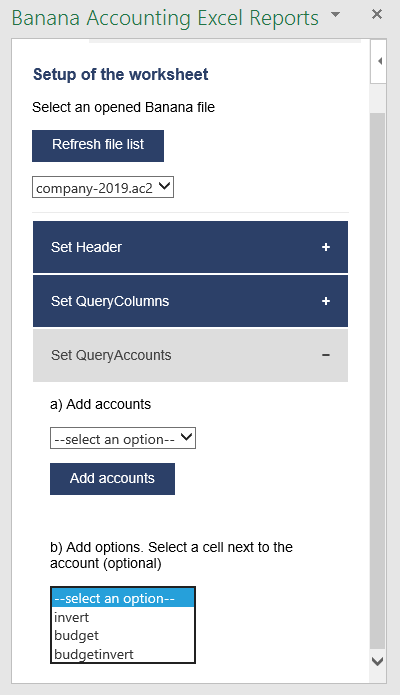
Task: Collapse the Set QueryAccounts section
Action: pos(190,355)
